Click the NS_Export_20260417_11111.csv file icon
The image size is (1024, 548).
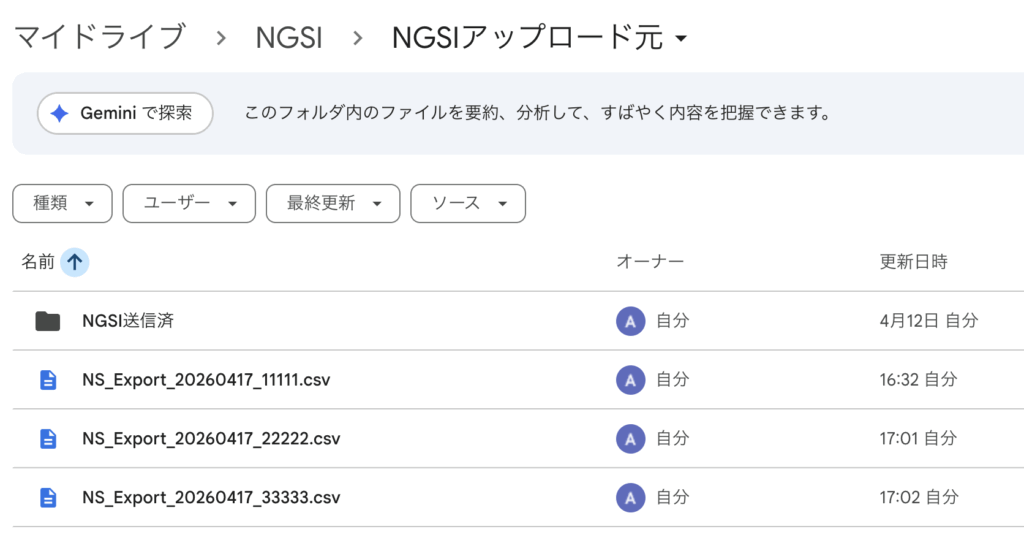(47, 380)
